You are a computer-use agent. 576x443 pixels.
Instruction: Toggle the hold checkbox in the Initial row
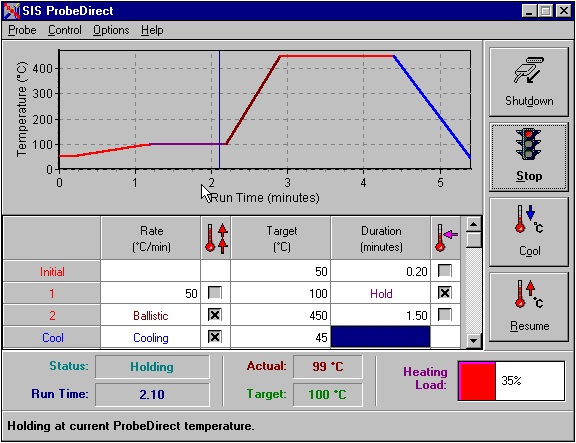(x=445, y=271)
